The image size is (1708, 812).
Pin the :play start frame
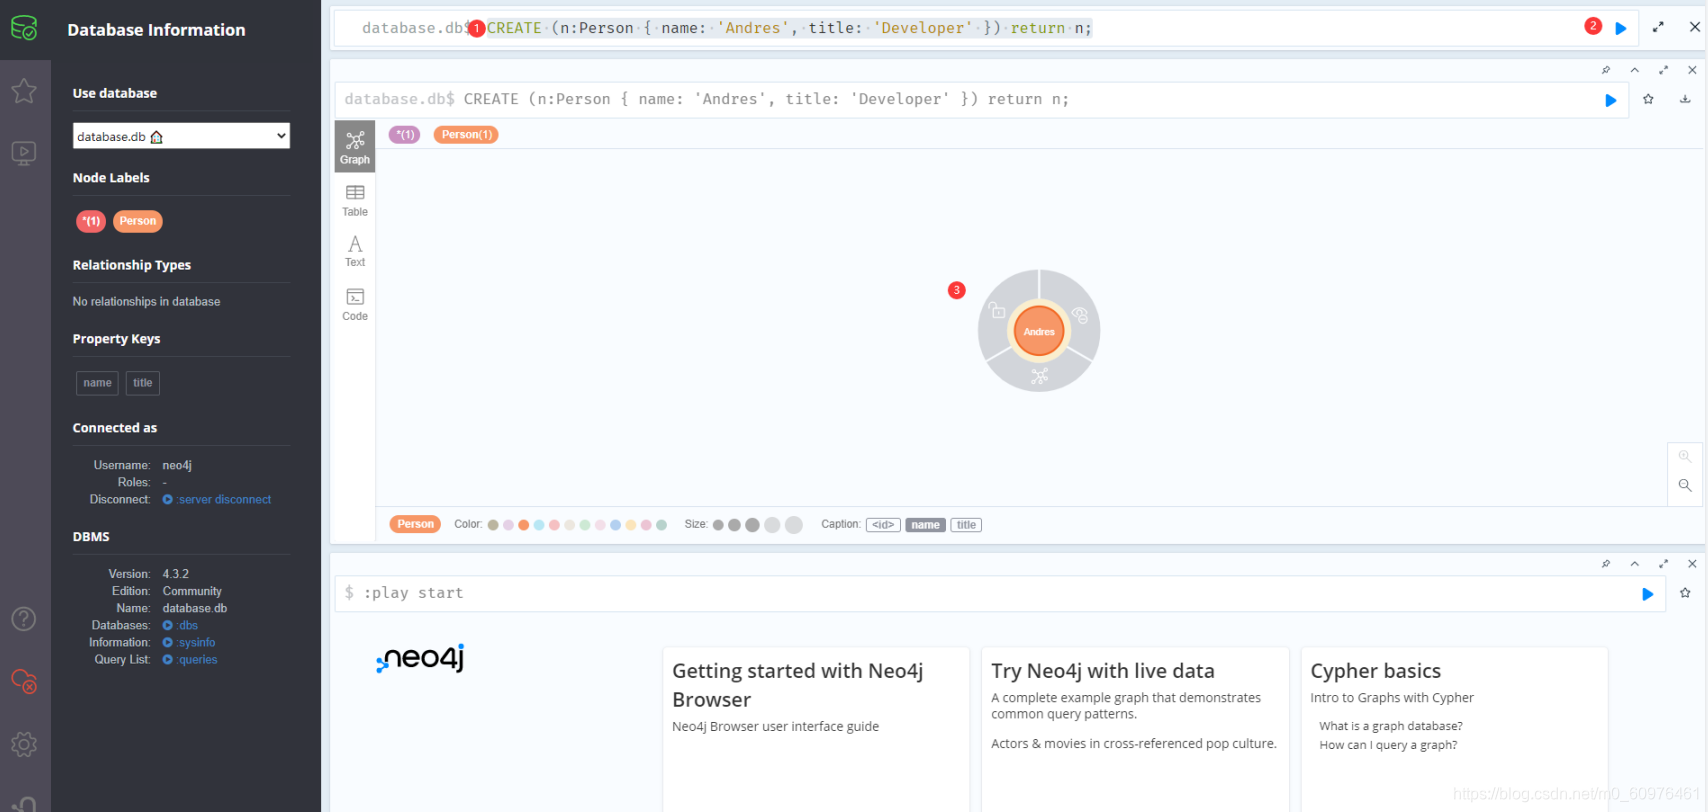click(x=1606, y=564)
